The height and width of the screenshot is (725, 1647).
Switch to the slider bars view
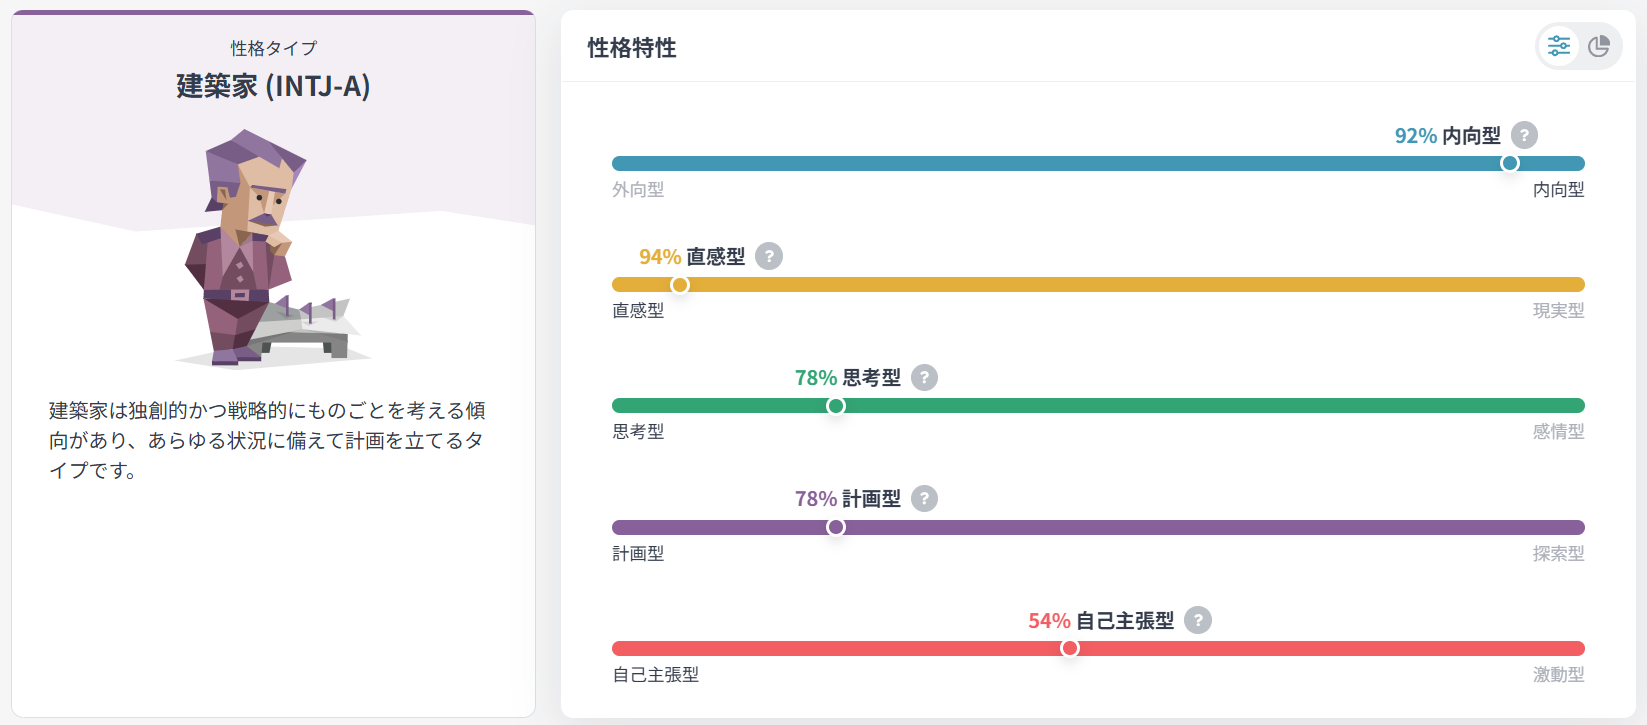point(1558,46)
